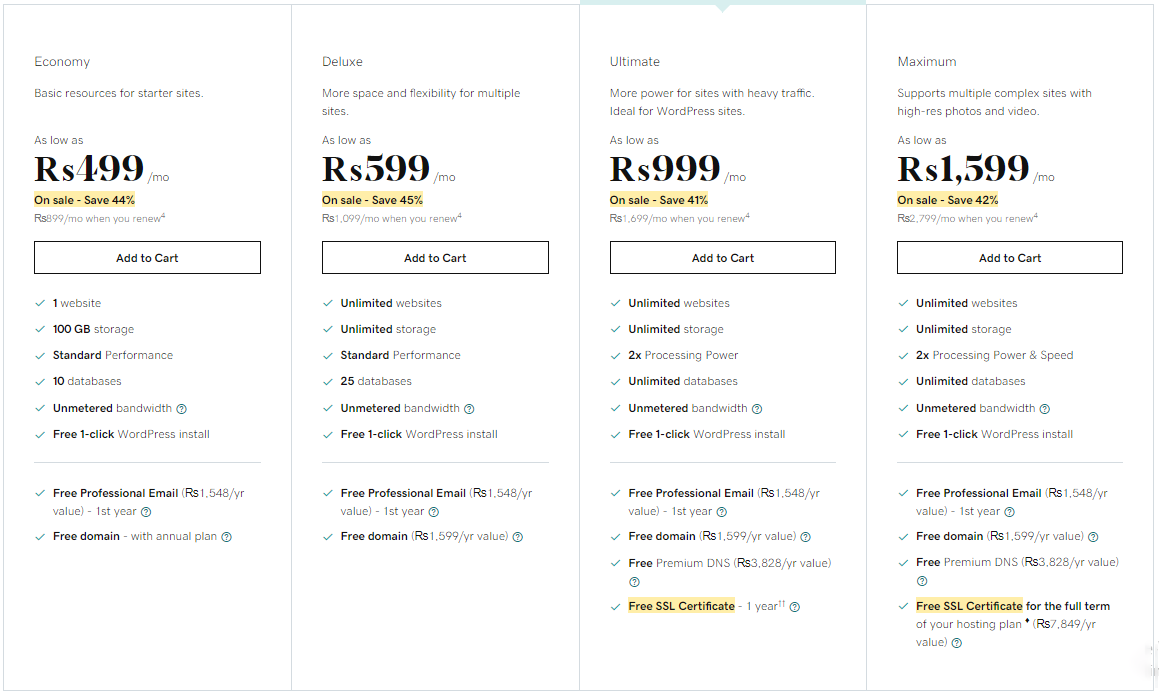The height and width of the screenshot is (696, 1159).
Task: Open Maximum Free SSL Certificate help icon
Action: pos(956,643)
